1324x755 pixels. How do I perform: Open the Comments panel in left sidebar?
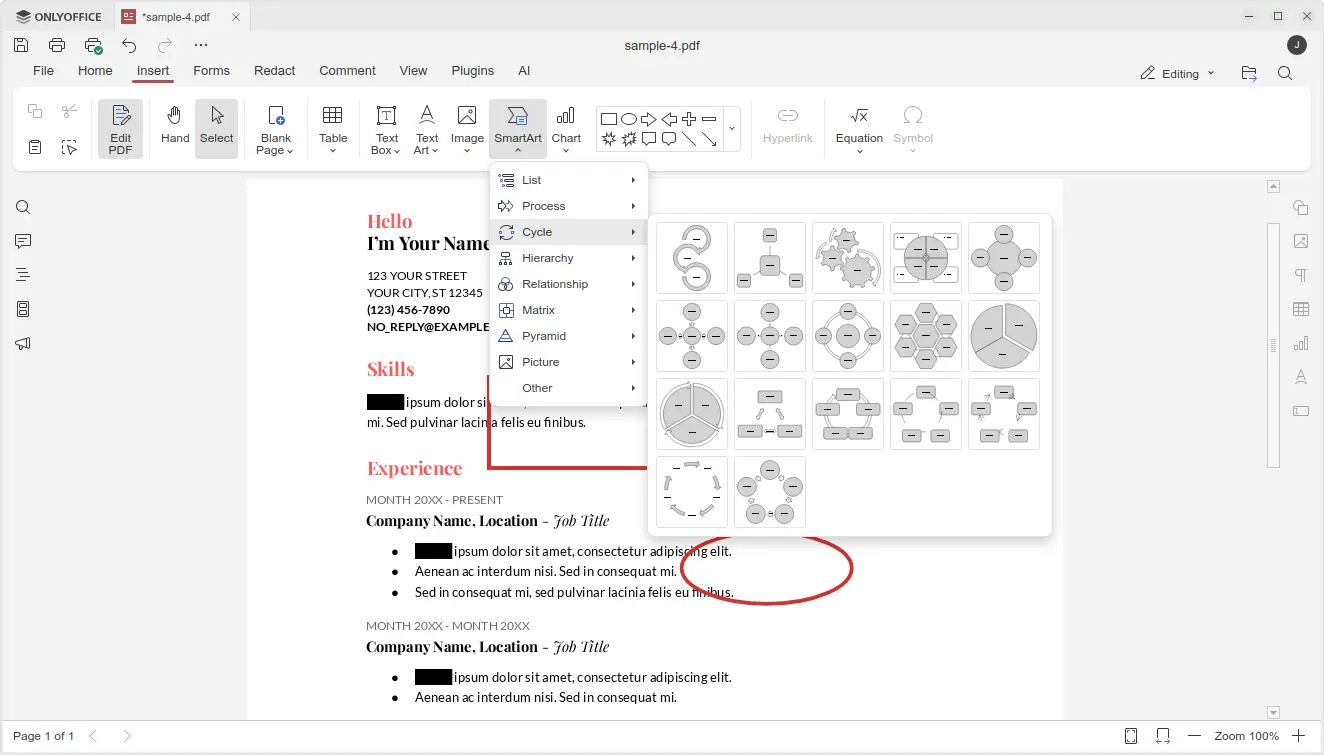click(x=23, y=241)
